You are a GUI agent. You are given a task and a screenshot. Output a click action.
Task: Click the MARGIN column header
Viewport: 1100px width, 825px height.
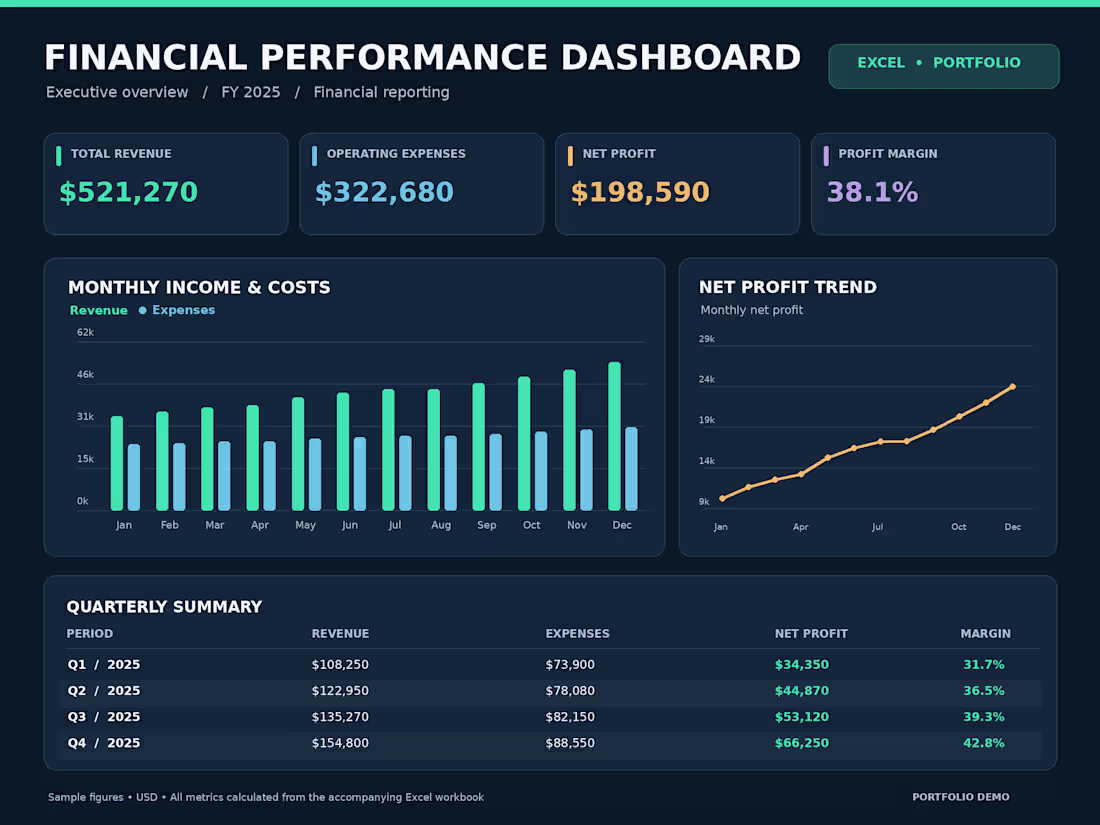[986, 633]
